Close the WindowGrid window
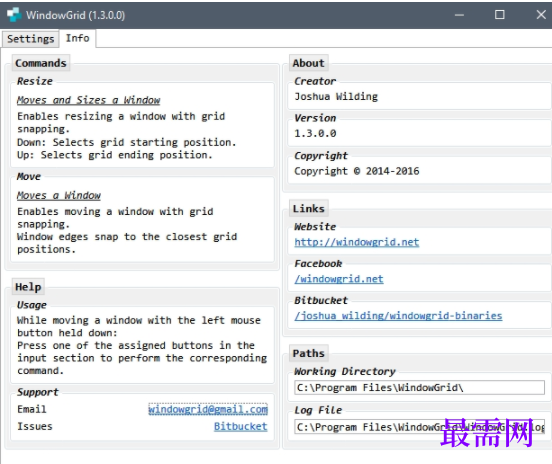Image resolution: width=552 pixels, height=464 pixels. pos(541,15)
